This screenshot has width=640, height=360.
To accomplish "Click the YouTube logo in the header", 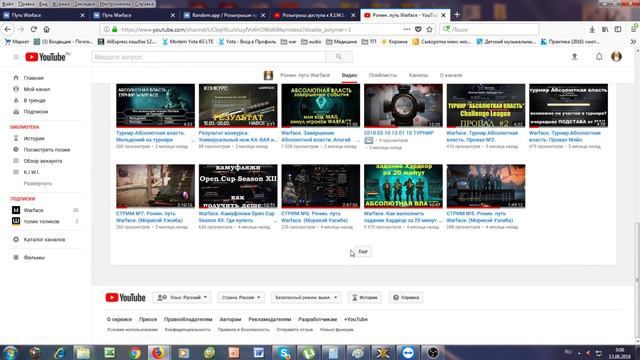I will click(x=45, y=57).
